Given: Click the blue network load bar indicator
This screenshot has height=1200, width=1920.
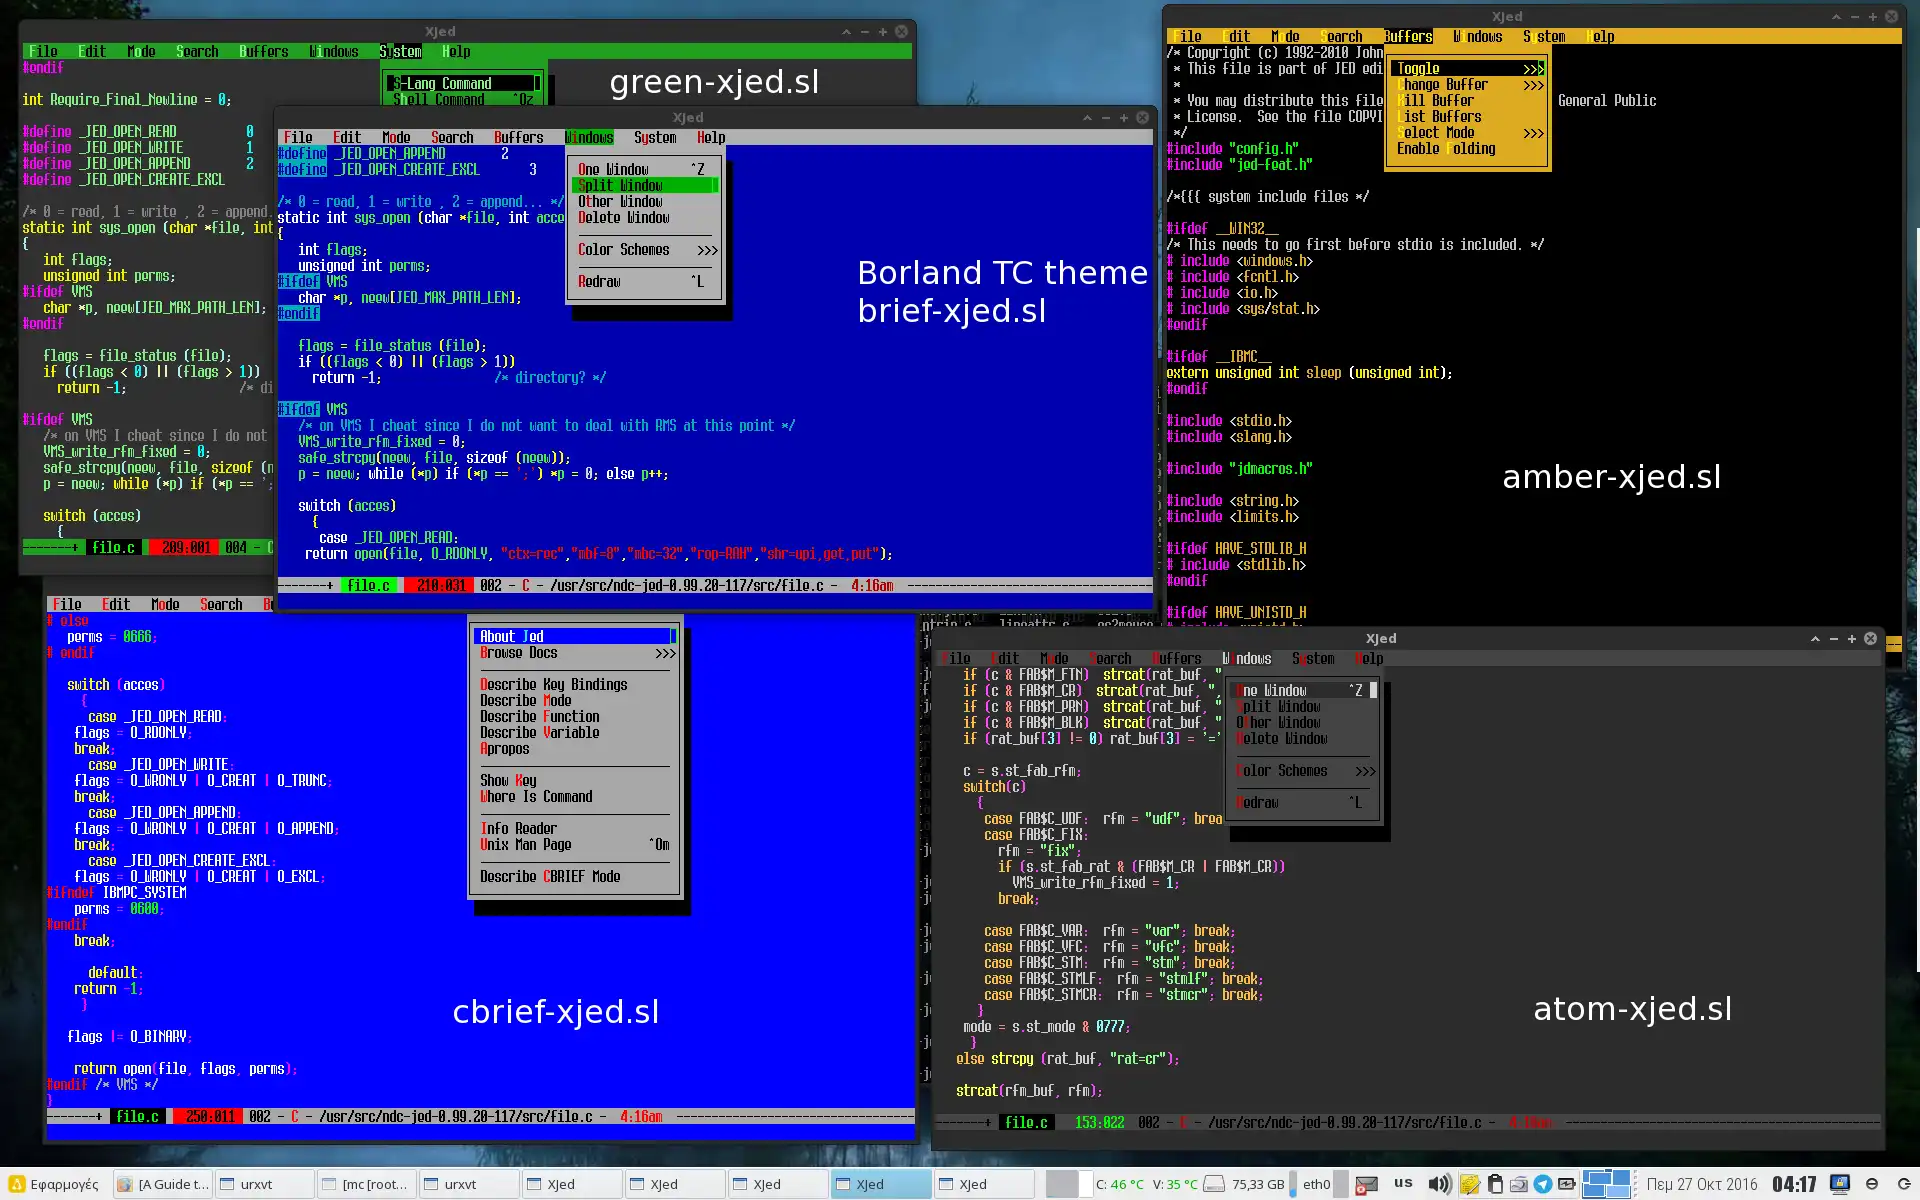Looking at the screenshot, I should (1292, 1184).
